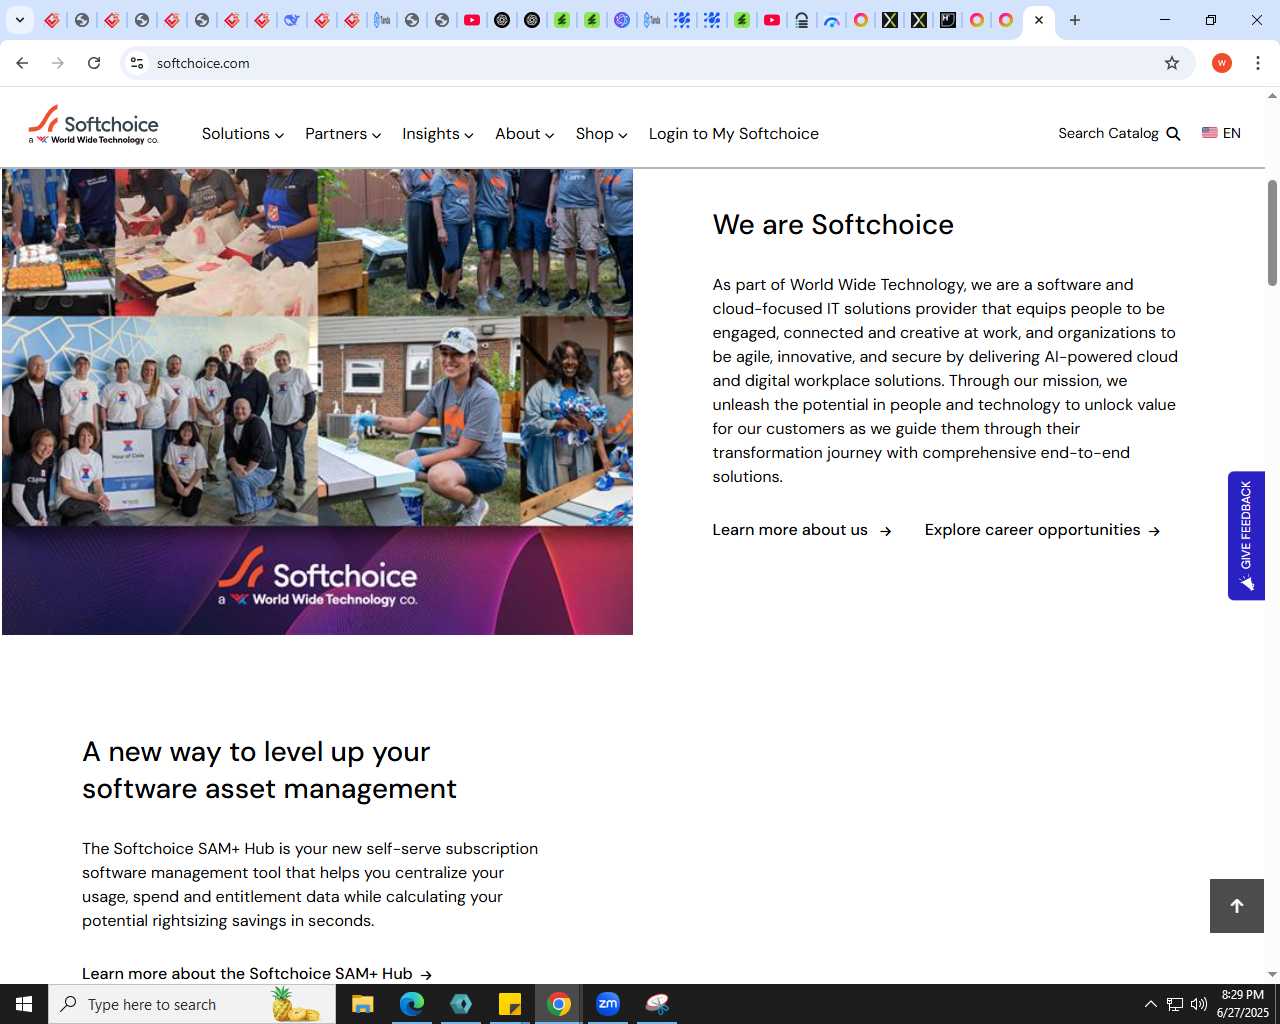
Task: Click the US flag icon
Action: pyautogui.click(x=1210, y=133)
